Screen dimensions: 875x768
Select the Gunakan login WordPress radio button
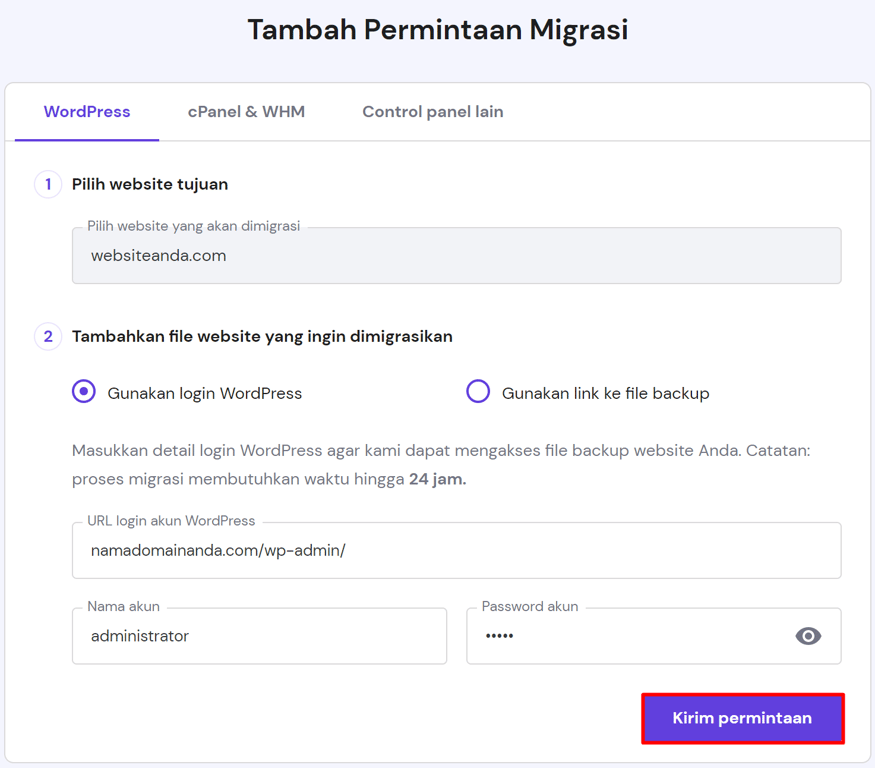pos(84,392)
